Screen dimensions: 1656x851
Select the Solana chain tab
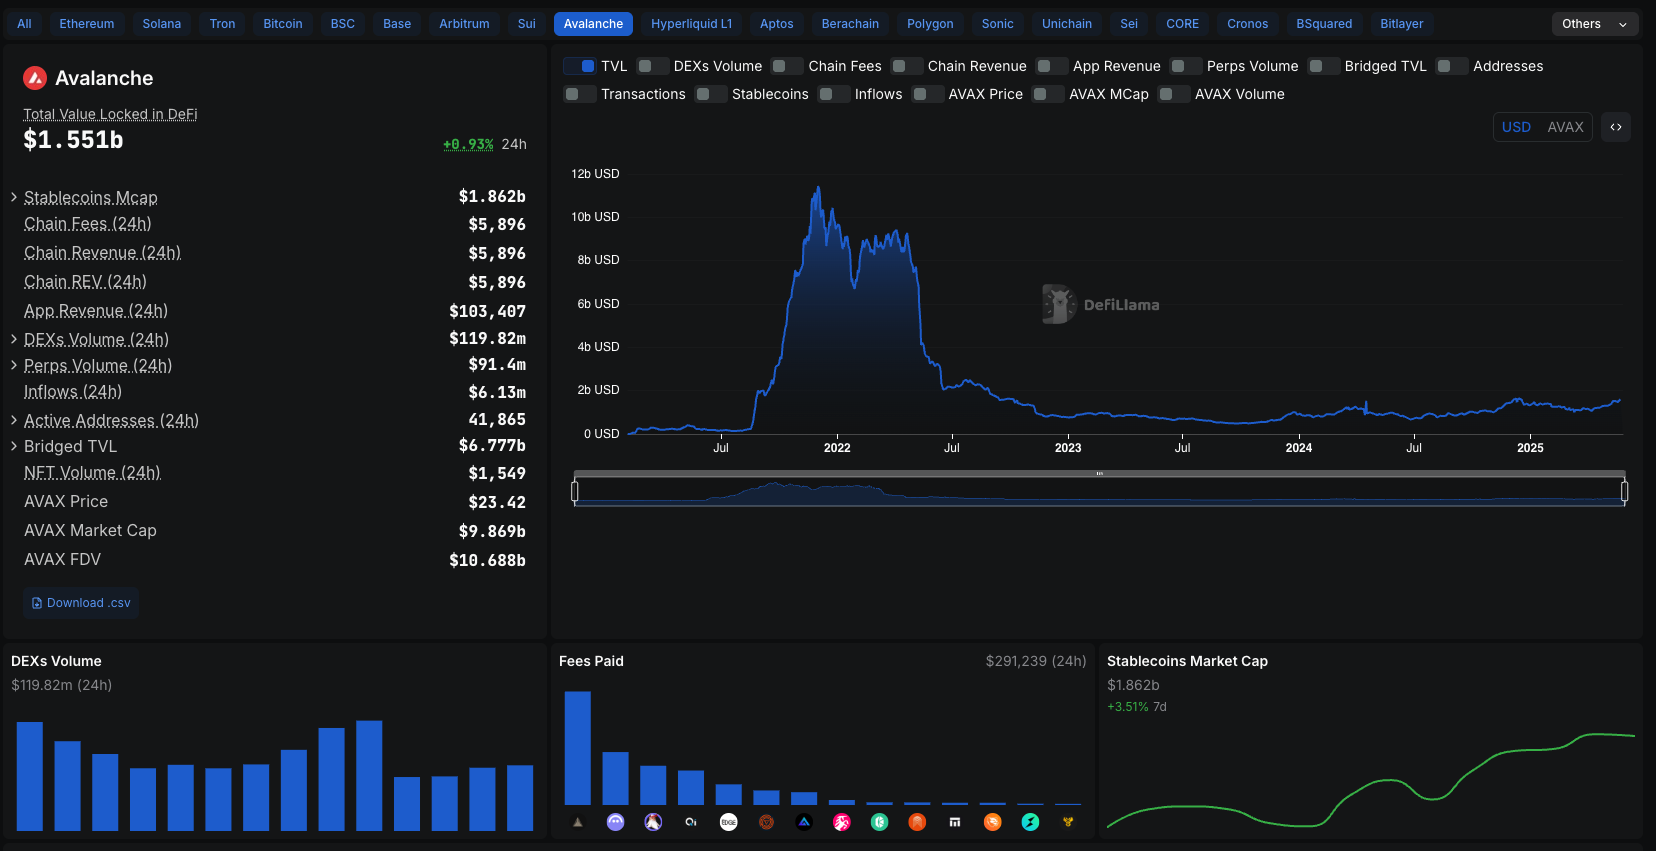tap(161, 24)
